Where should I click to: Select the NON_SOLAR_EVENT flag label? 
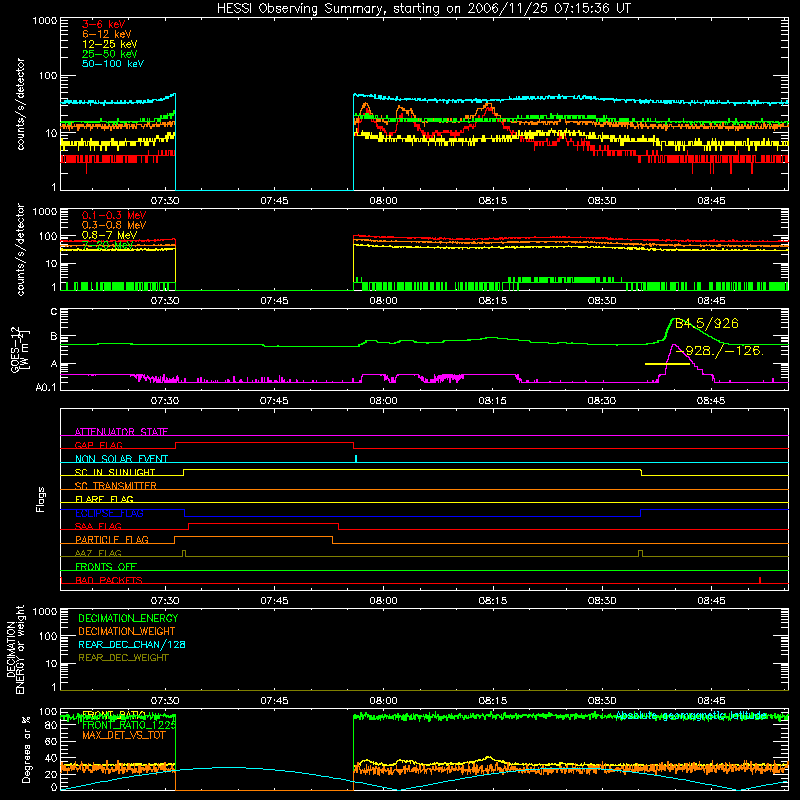point(121,459)
